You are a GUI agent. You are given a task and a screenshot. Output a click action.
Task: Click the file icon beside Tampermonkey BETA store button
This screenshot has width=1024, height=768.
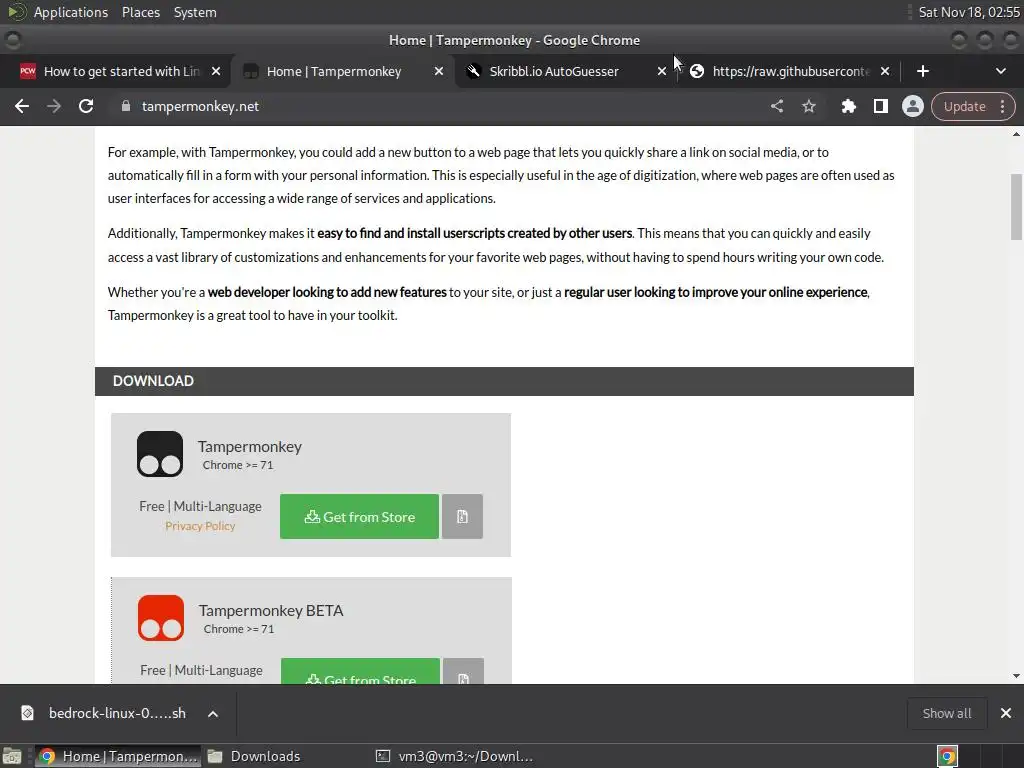(463, 671)
